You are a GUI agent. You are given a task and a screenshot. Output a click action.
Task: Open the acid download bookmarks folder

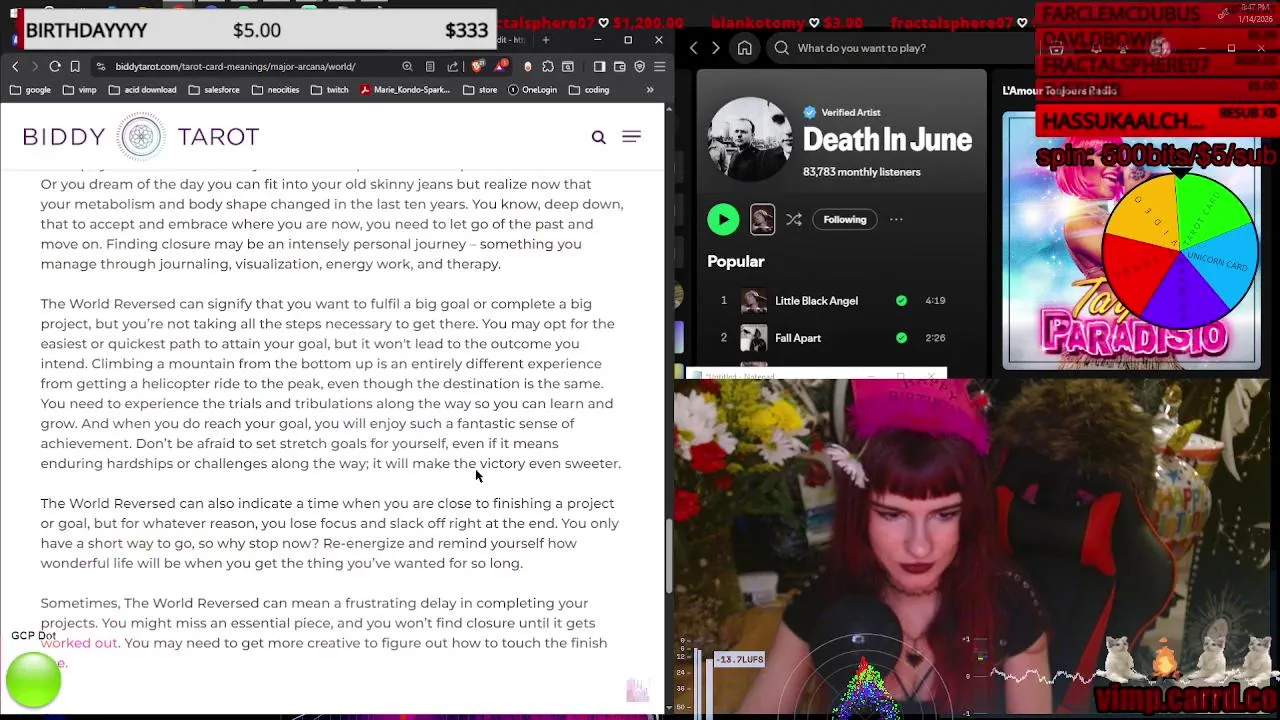click(142, 90)
